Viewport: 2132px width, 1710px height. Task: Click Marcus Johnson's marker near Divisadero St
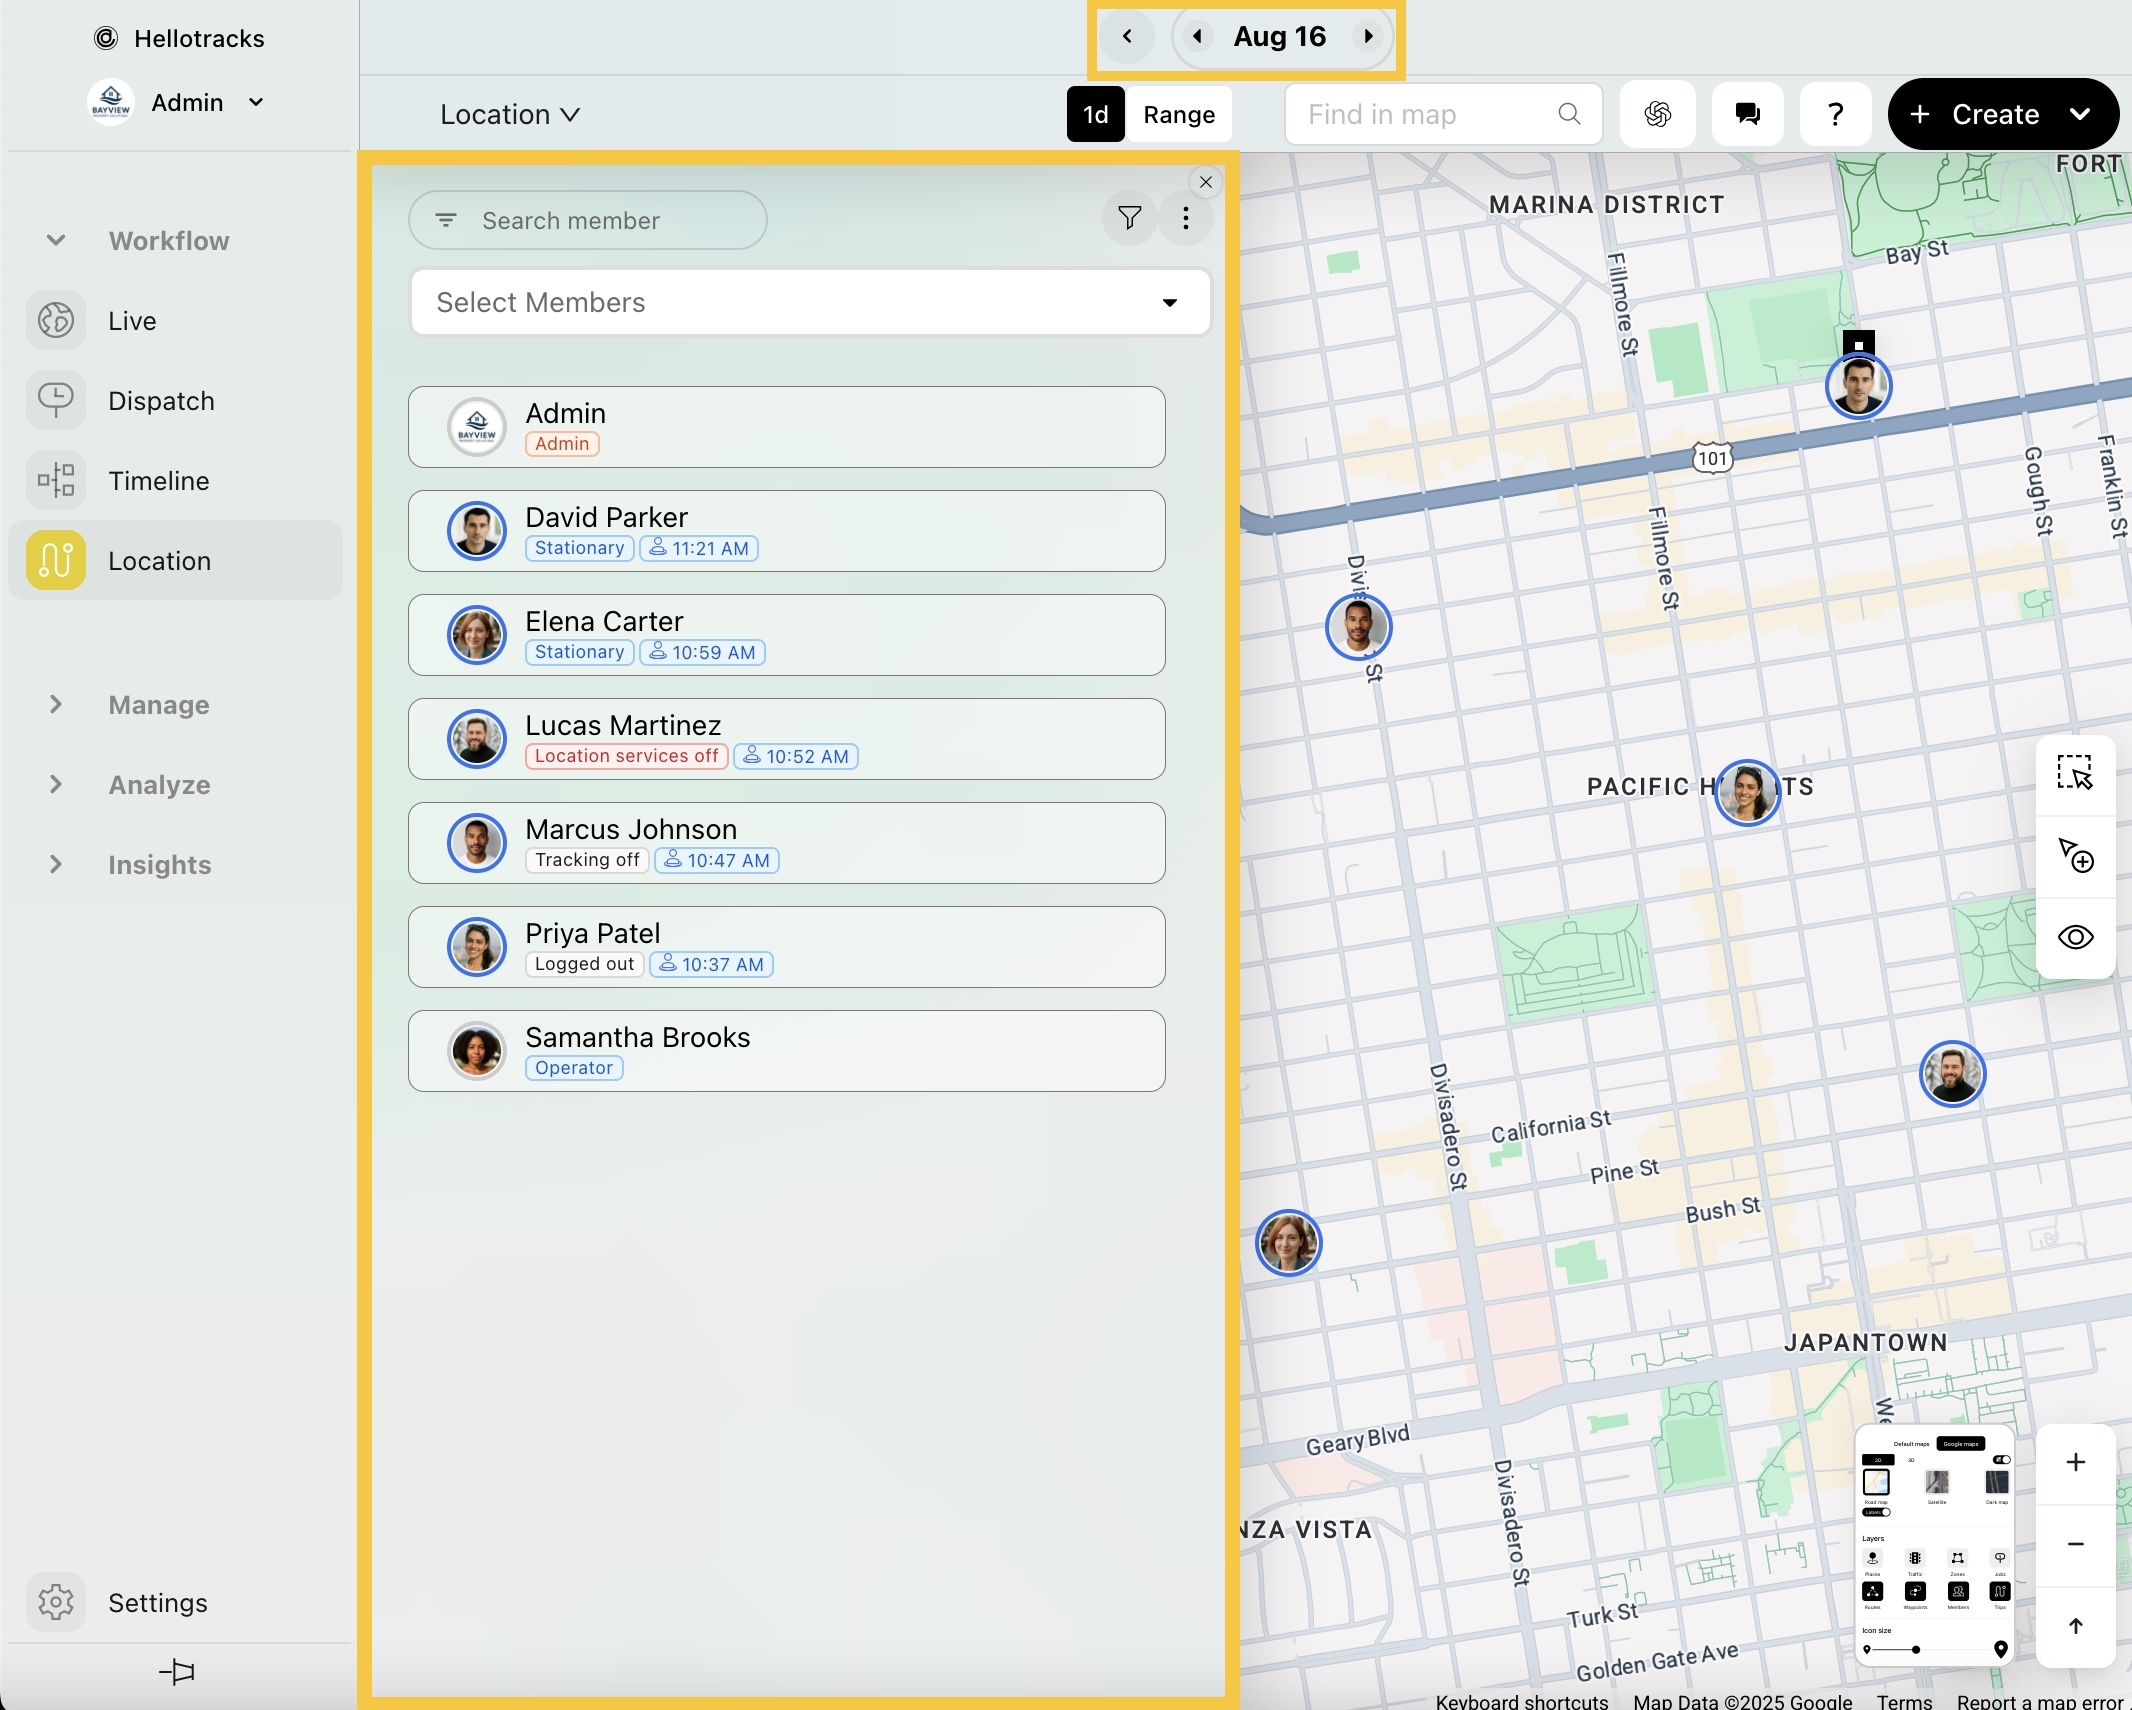coord(1358,627)
